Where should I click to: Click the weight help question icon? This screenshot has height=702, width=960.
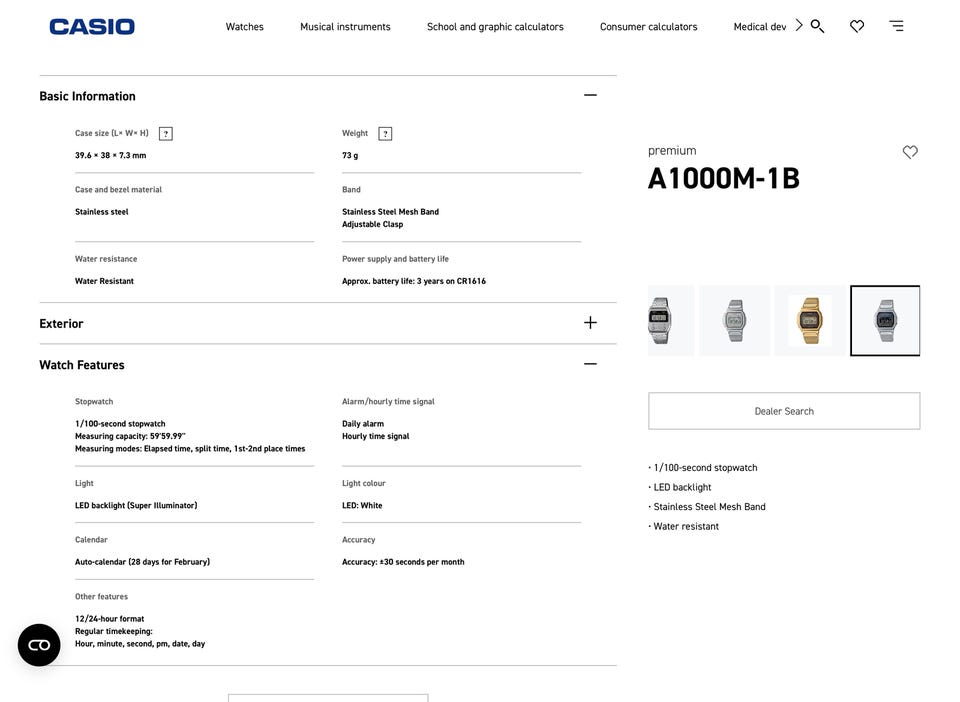385,134
